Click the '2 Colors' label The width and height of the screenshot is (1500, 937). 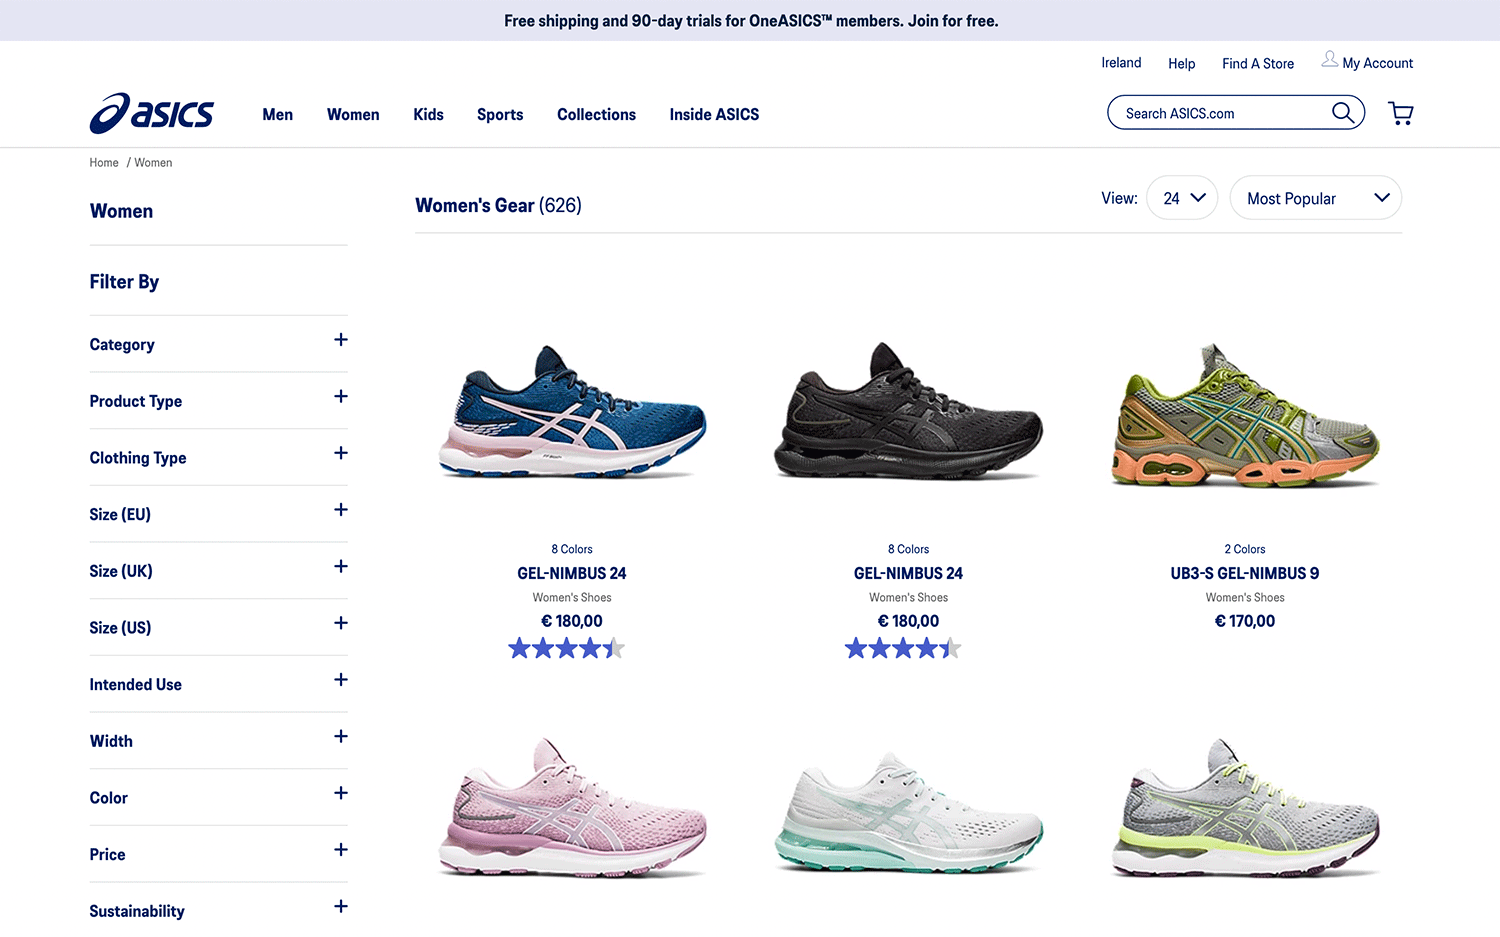pyautogui.click(x=1245, y=549)
